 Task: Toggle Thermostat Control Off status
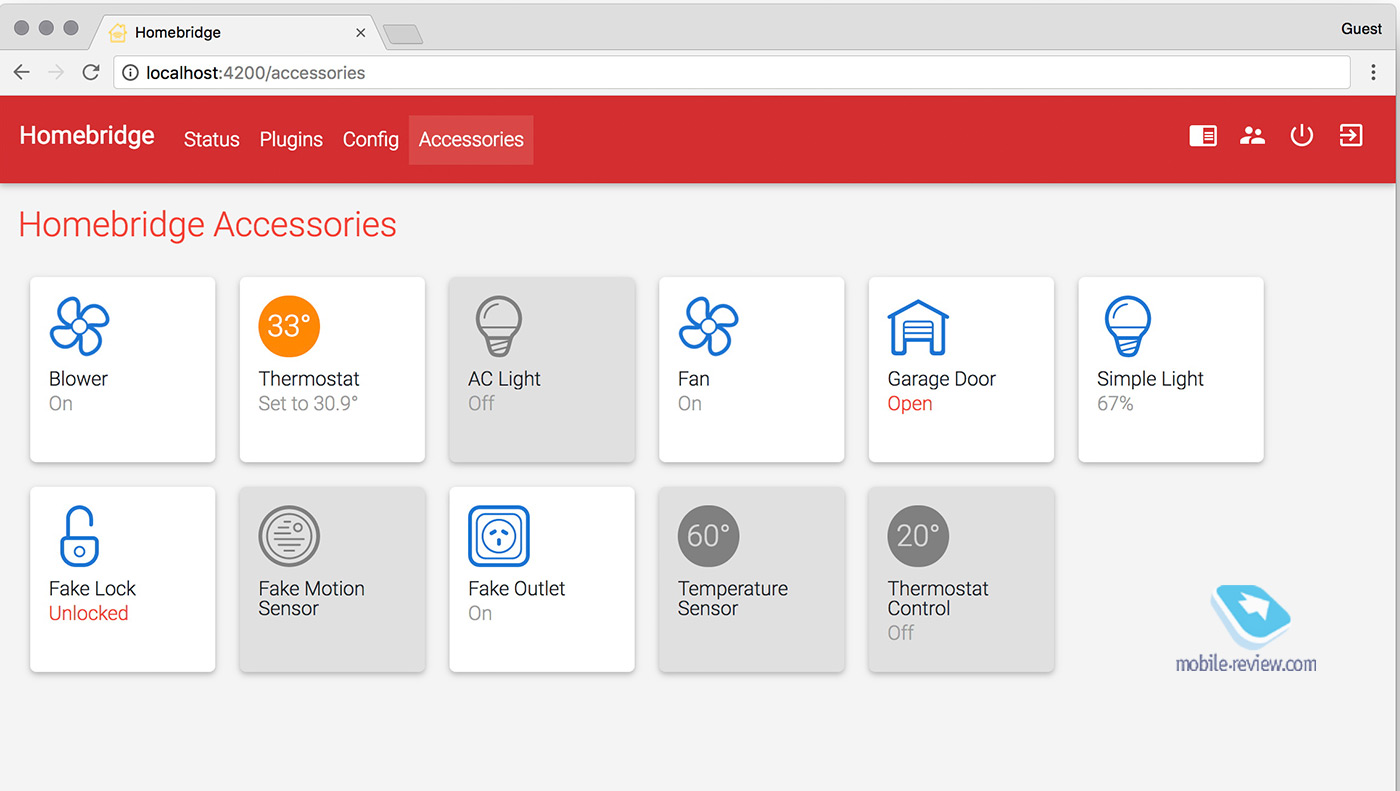(x=901, y=633)
